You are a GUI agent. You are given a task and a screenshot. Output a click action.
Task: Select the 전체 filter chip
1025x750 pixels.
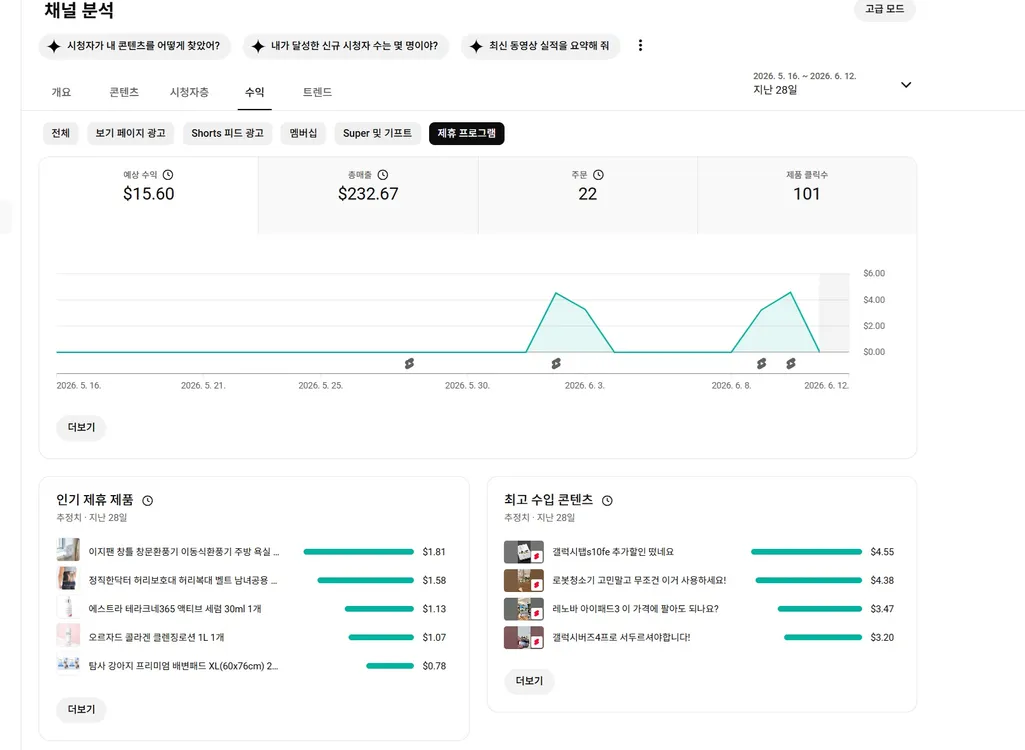click(61, 133)
